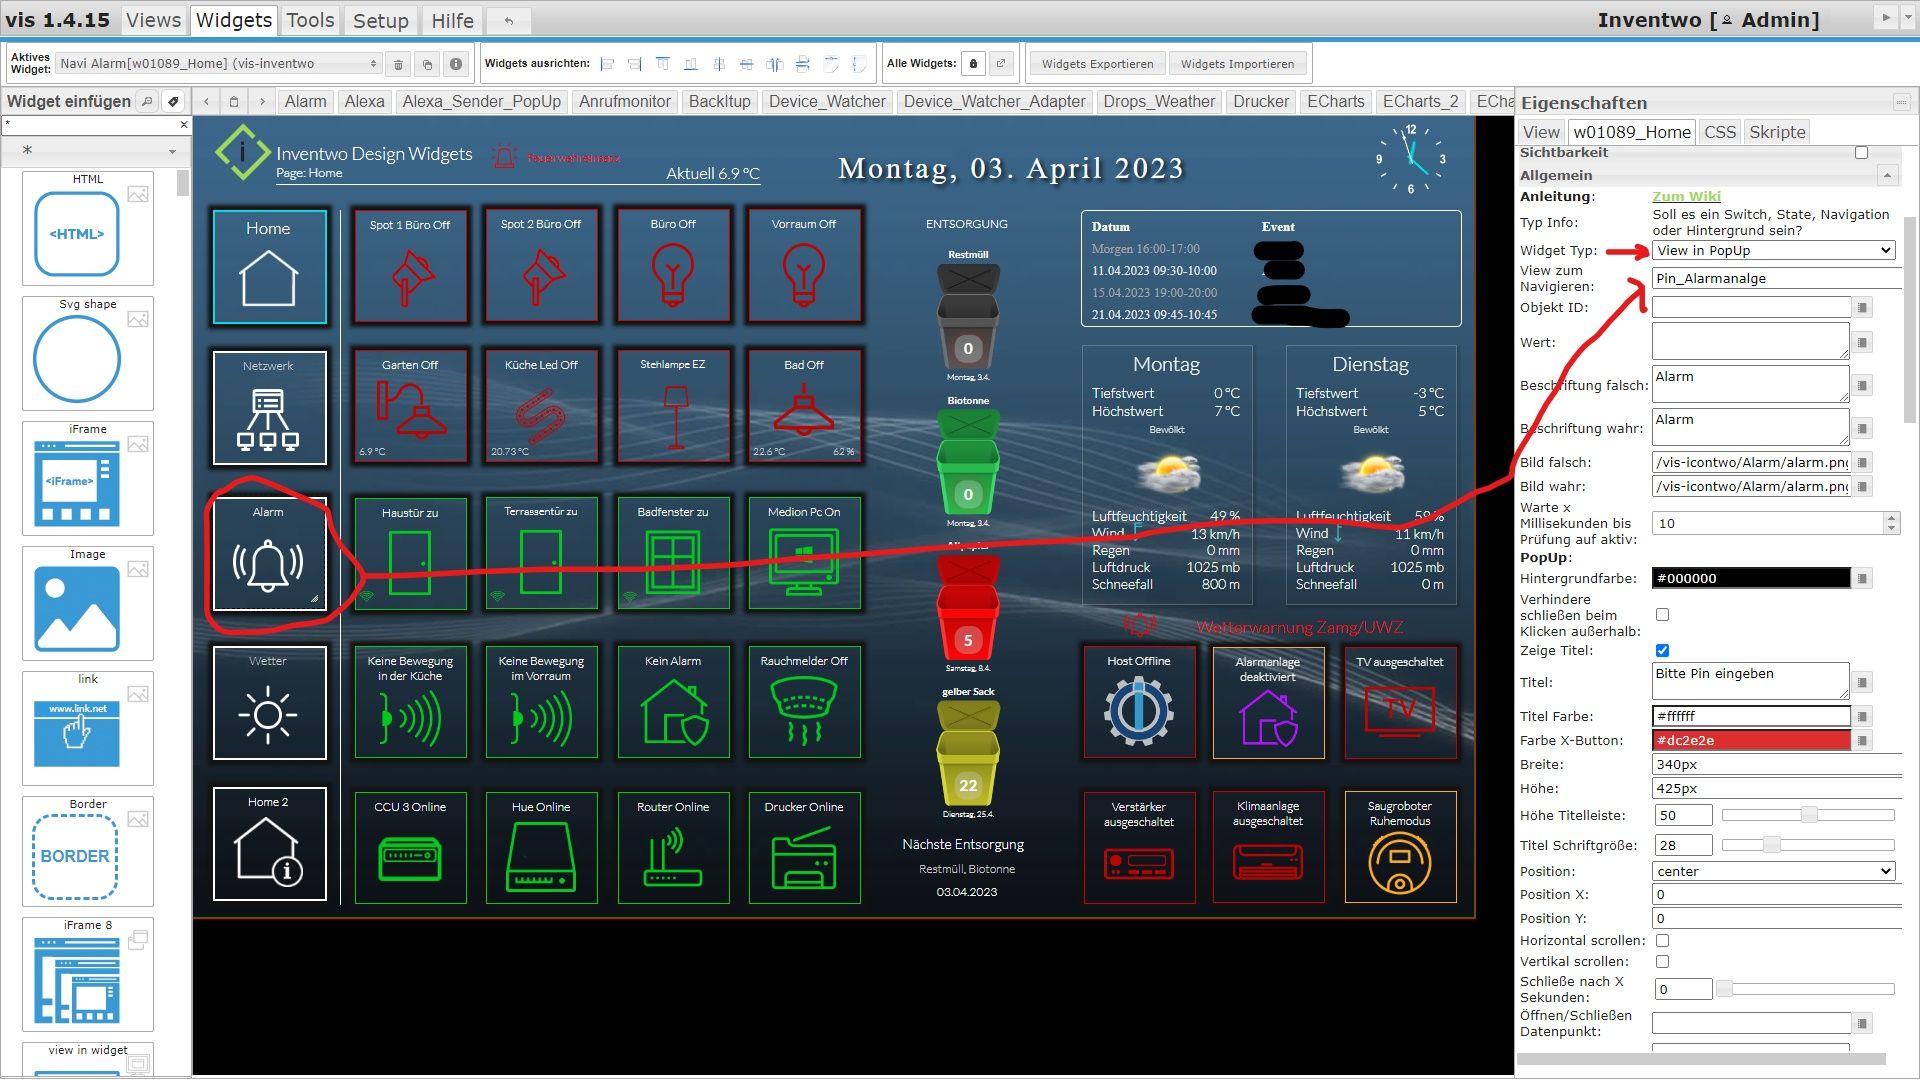Show widget info icon
1920x1080 pixels.
456,64
